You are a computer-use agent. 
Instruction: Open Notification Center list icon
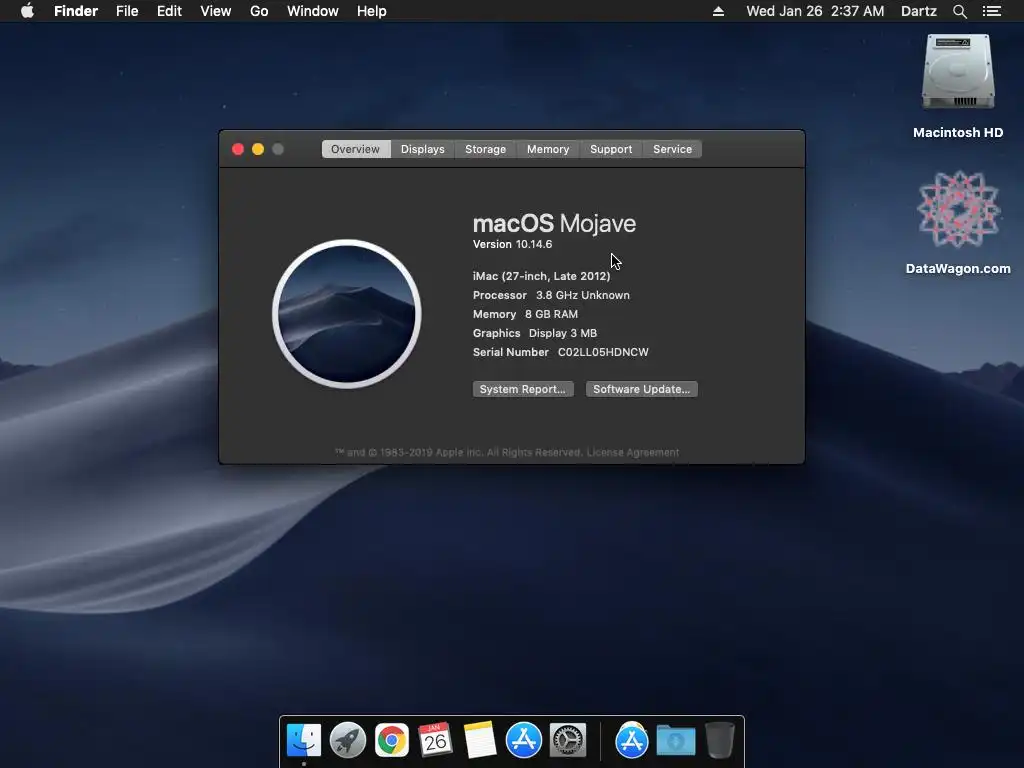pos(992,11)
